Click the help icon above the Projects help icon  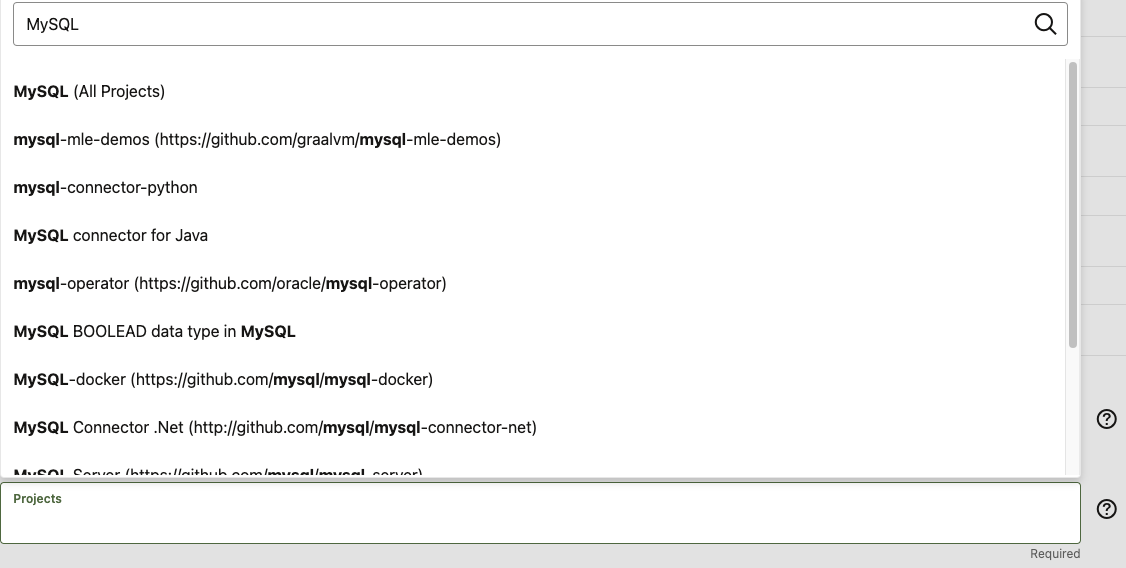pos(1107,419)
